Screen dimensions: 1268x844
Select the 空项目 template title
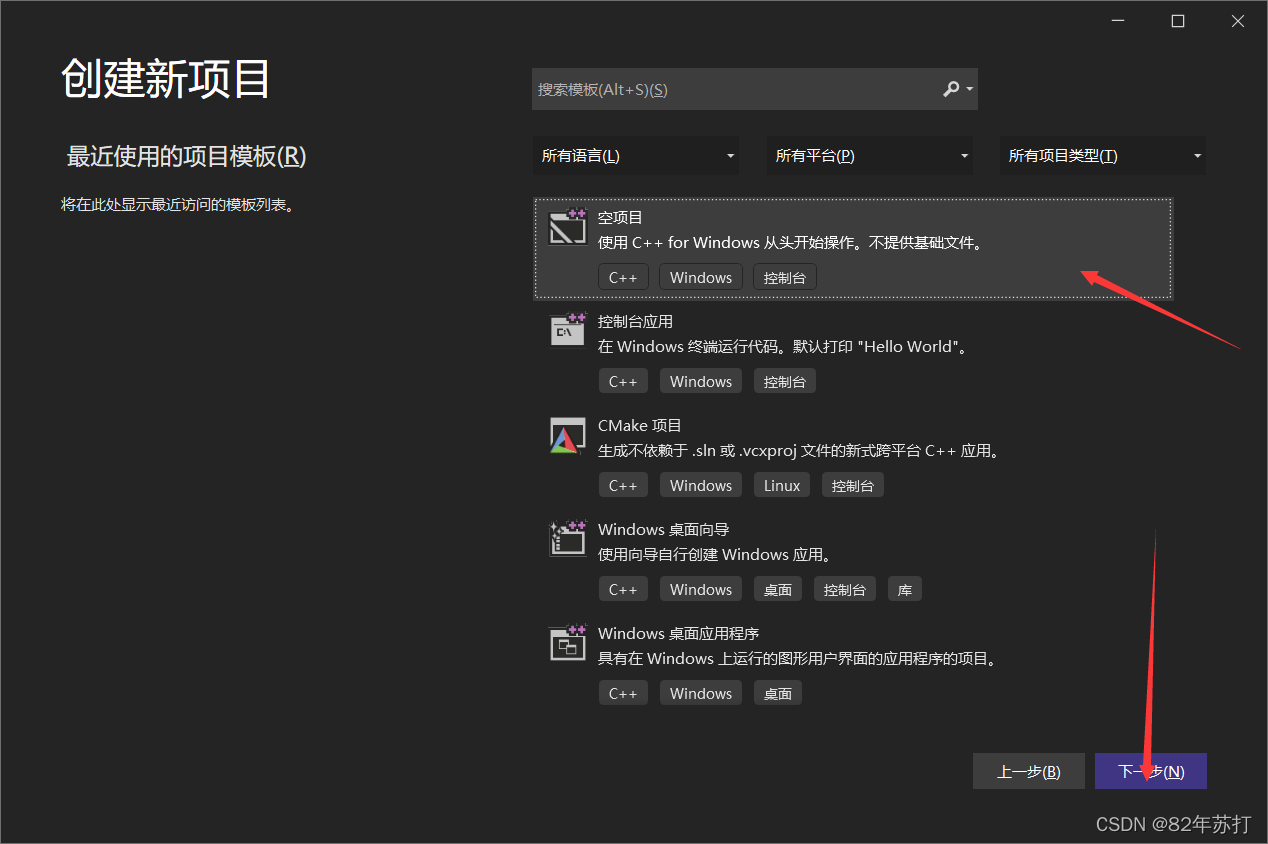pyautogui.click(x=620, y=217)
